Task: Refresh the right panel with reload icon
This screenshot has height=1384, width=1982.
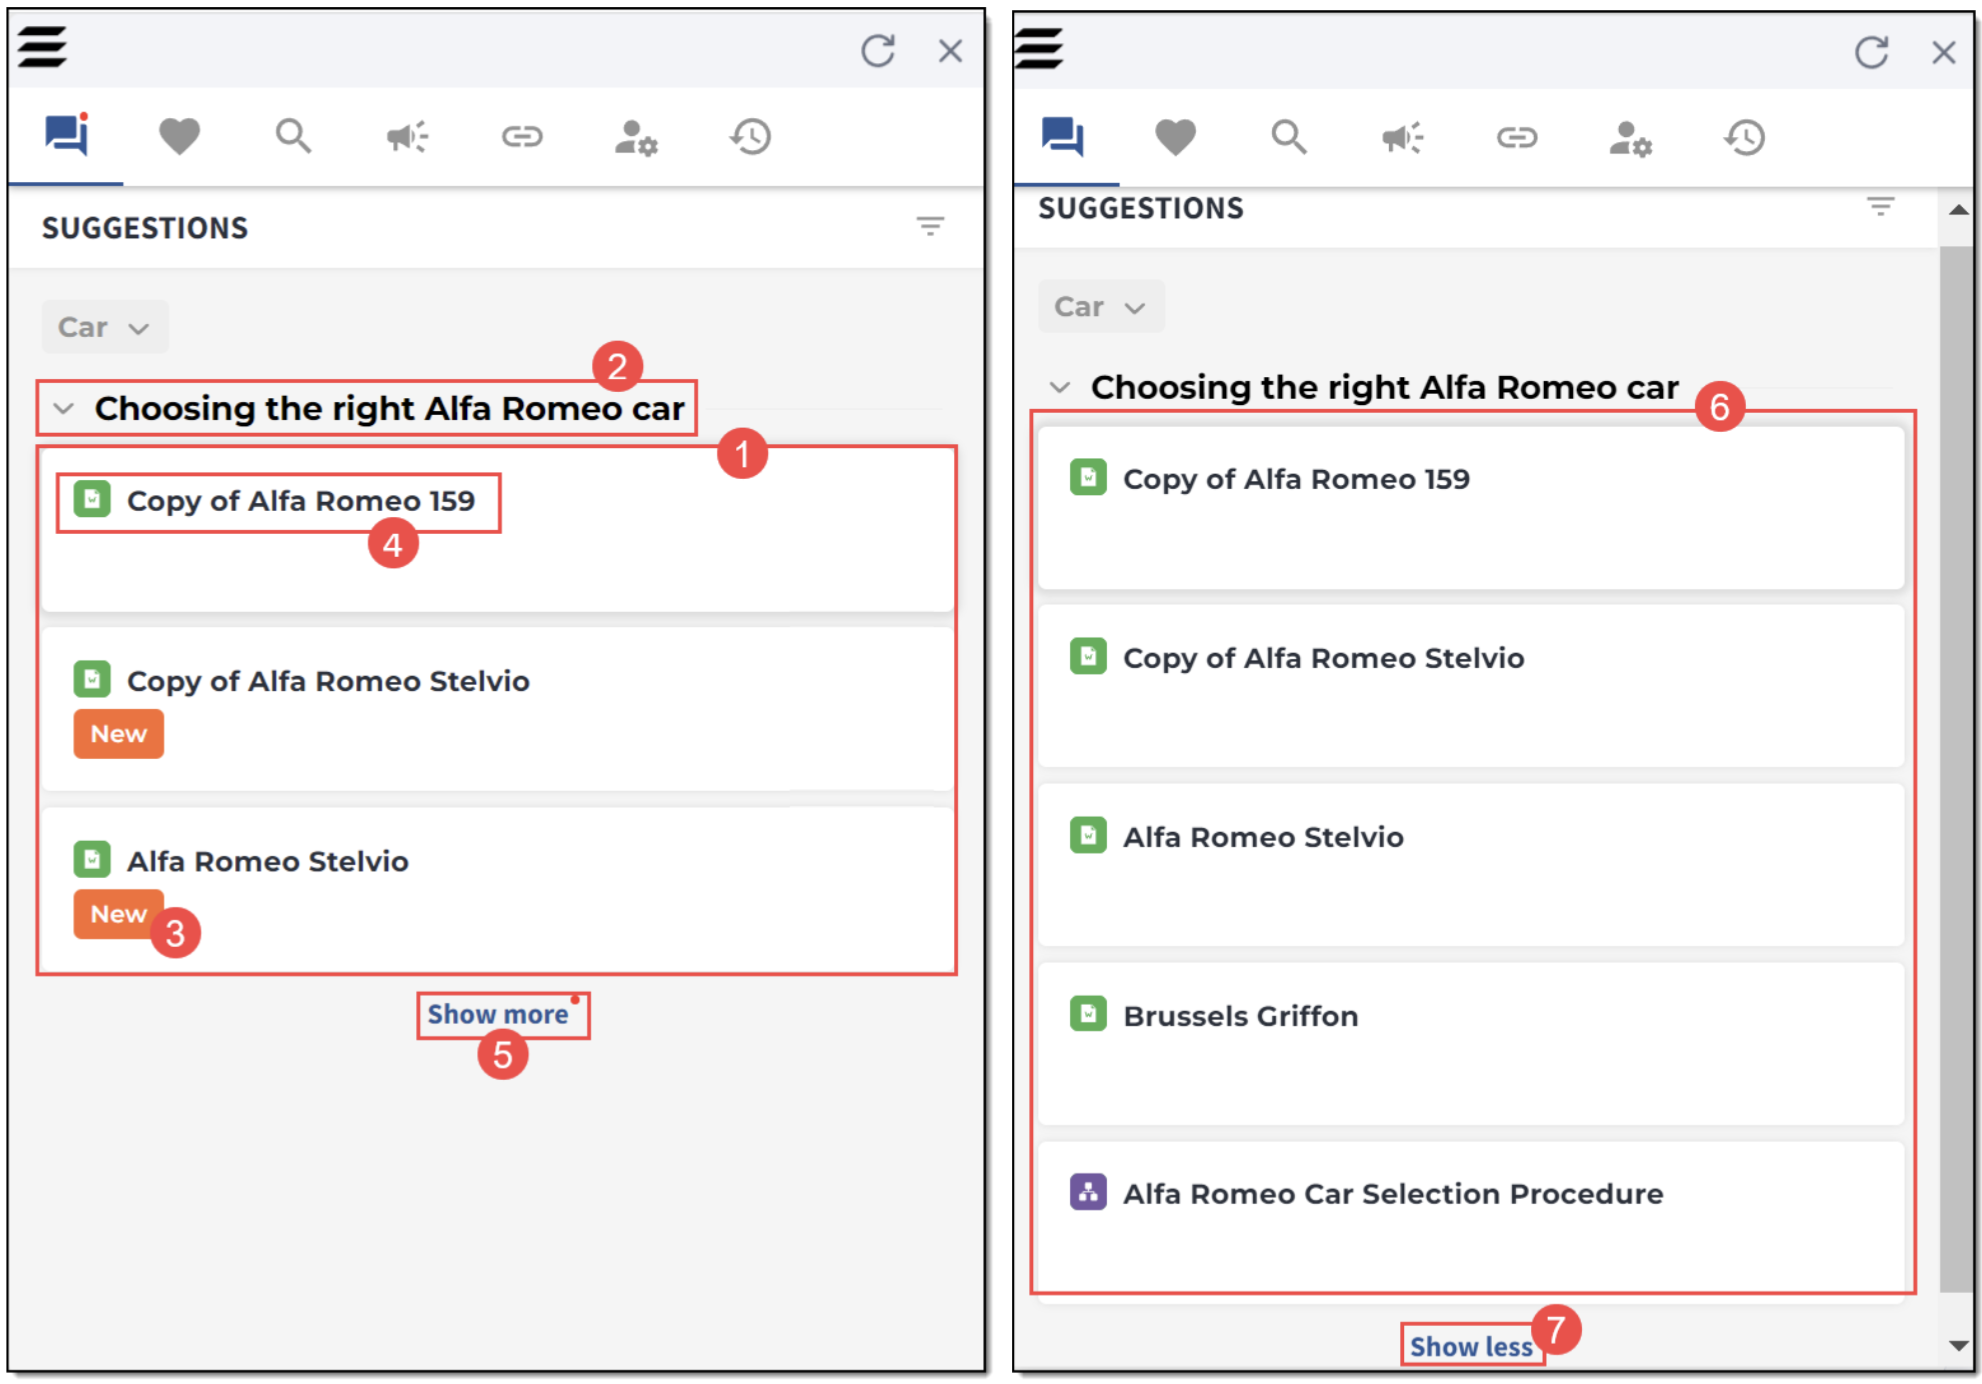Action: pos(1871,51)
